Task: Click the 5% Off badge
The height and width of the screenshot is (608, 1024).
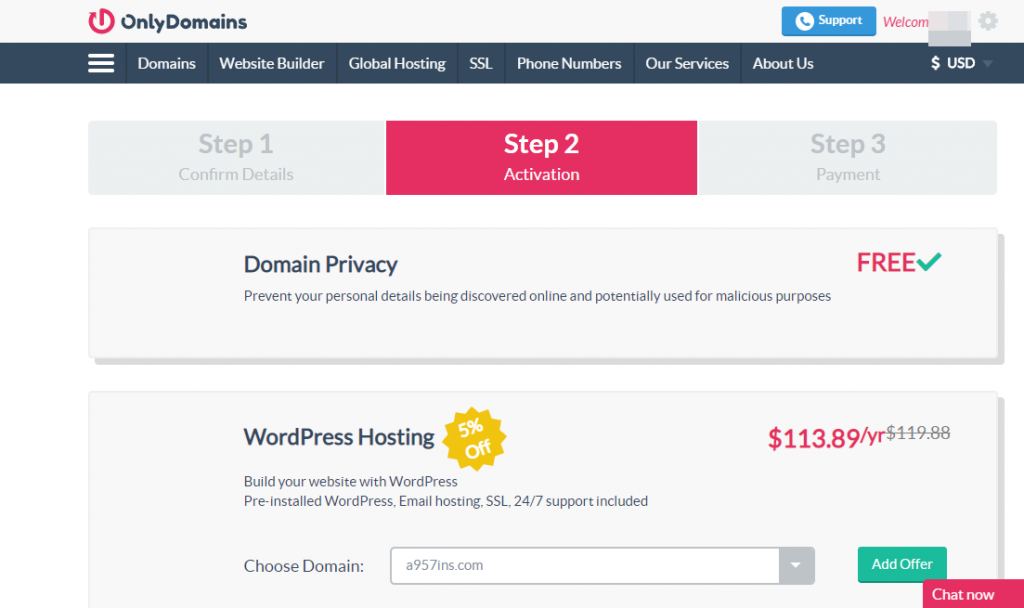Action: pyautogui.click(x=474, y=439)
